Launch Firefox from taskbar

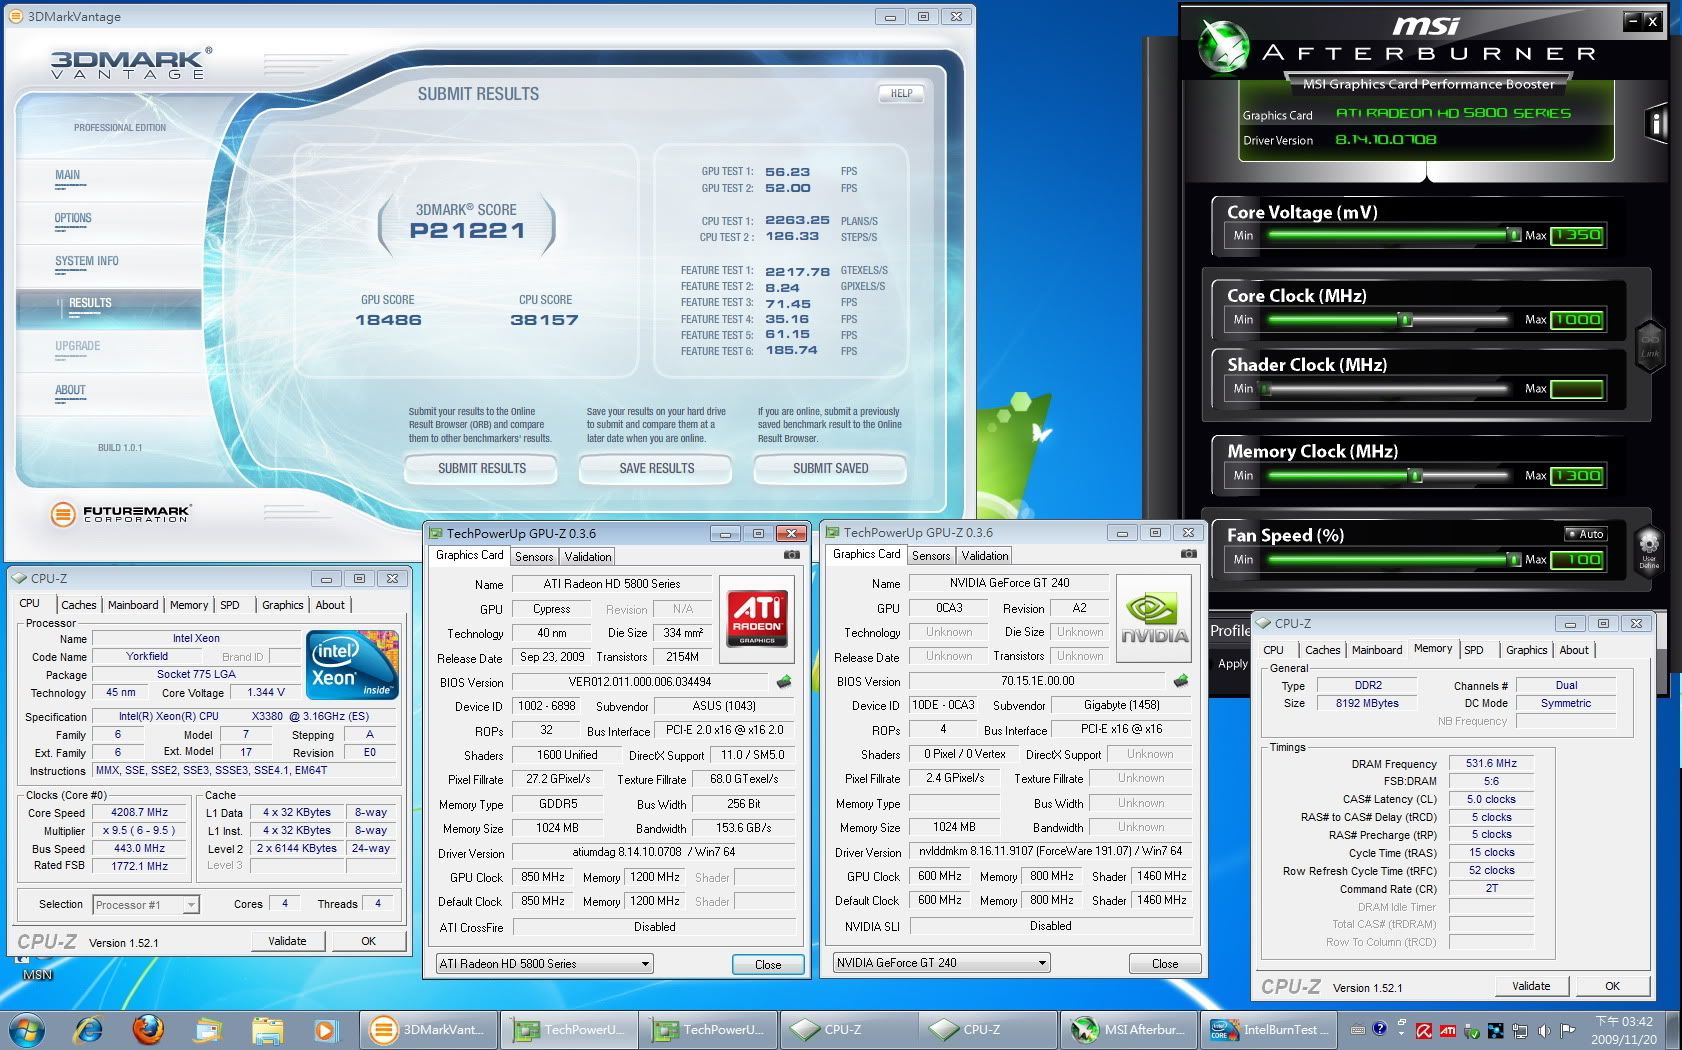point(148,1029)
